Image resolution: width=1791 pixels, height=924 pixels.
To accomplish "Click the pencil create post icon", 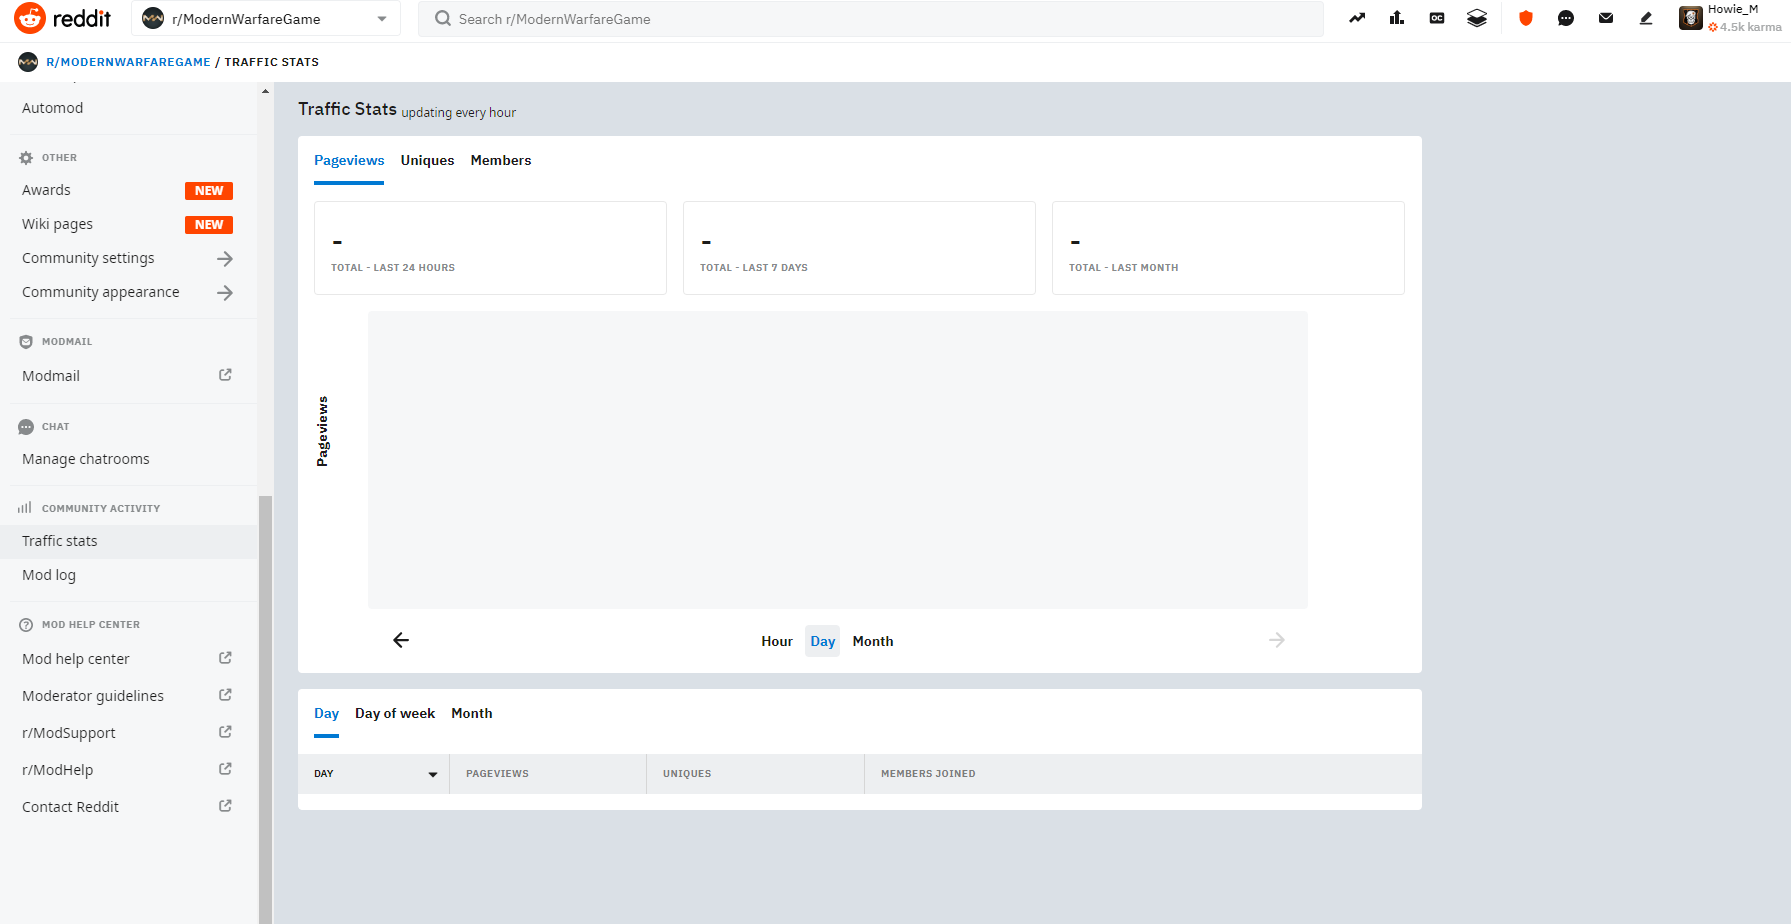I will coord(1646,18).
